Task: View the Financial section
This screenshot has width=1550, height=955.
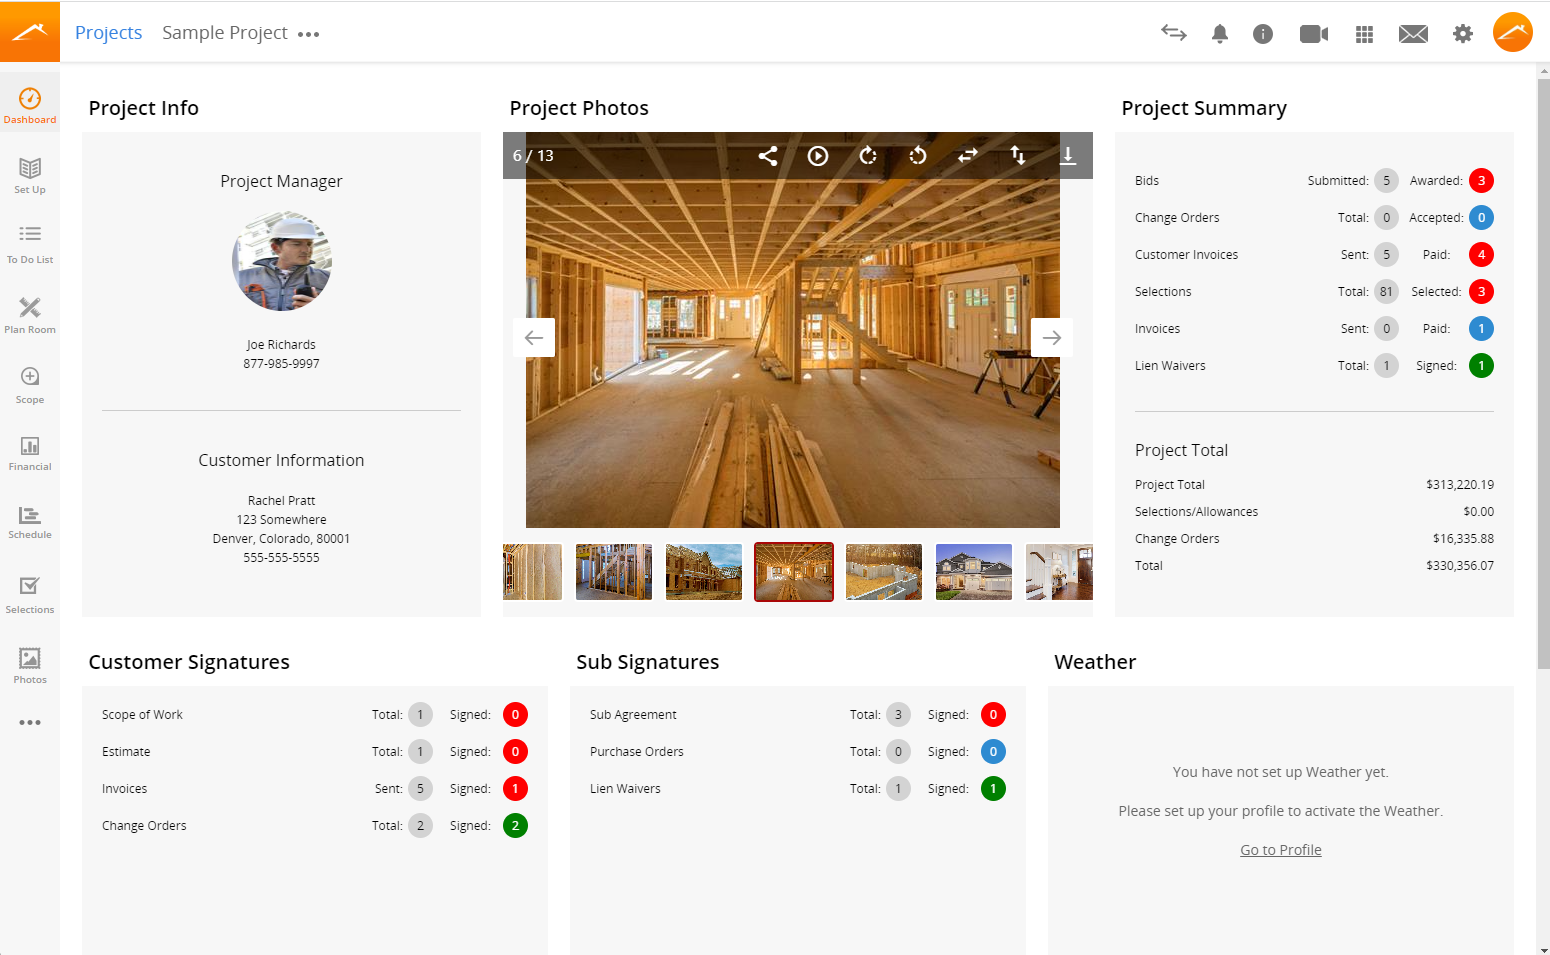Action: tap(30, 452)
